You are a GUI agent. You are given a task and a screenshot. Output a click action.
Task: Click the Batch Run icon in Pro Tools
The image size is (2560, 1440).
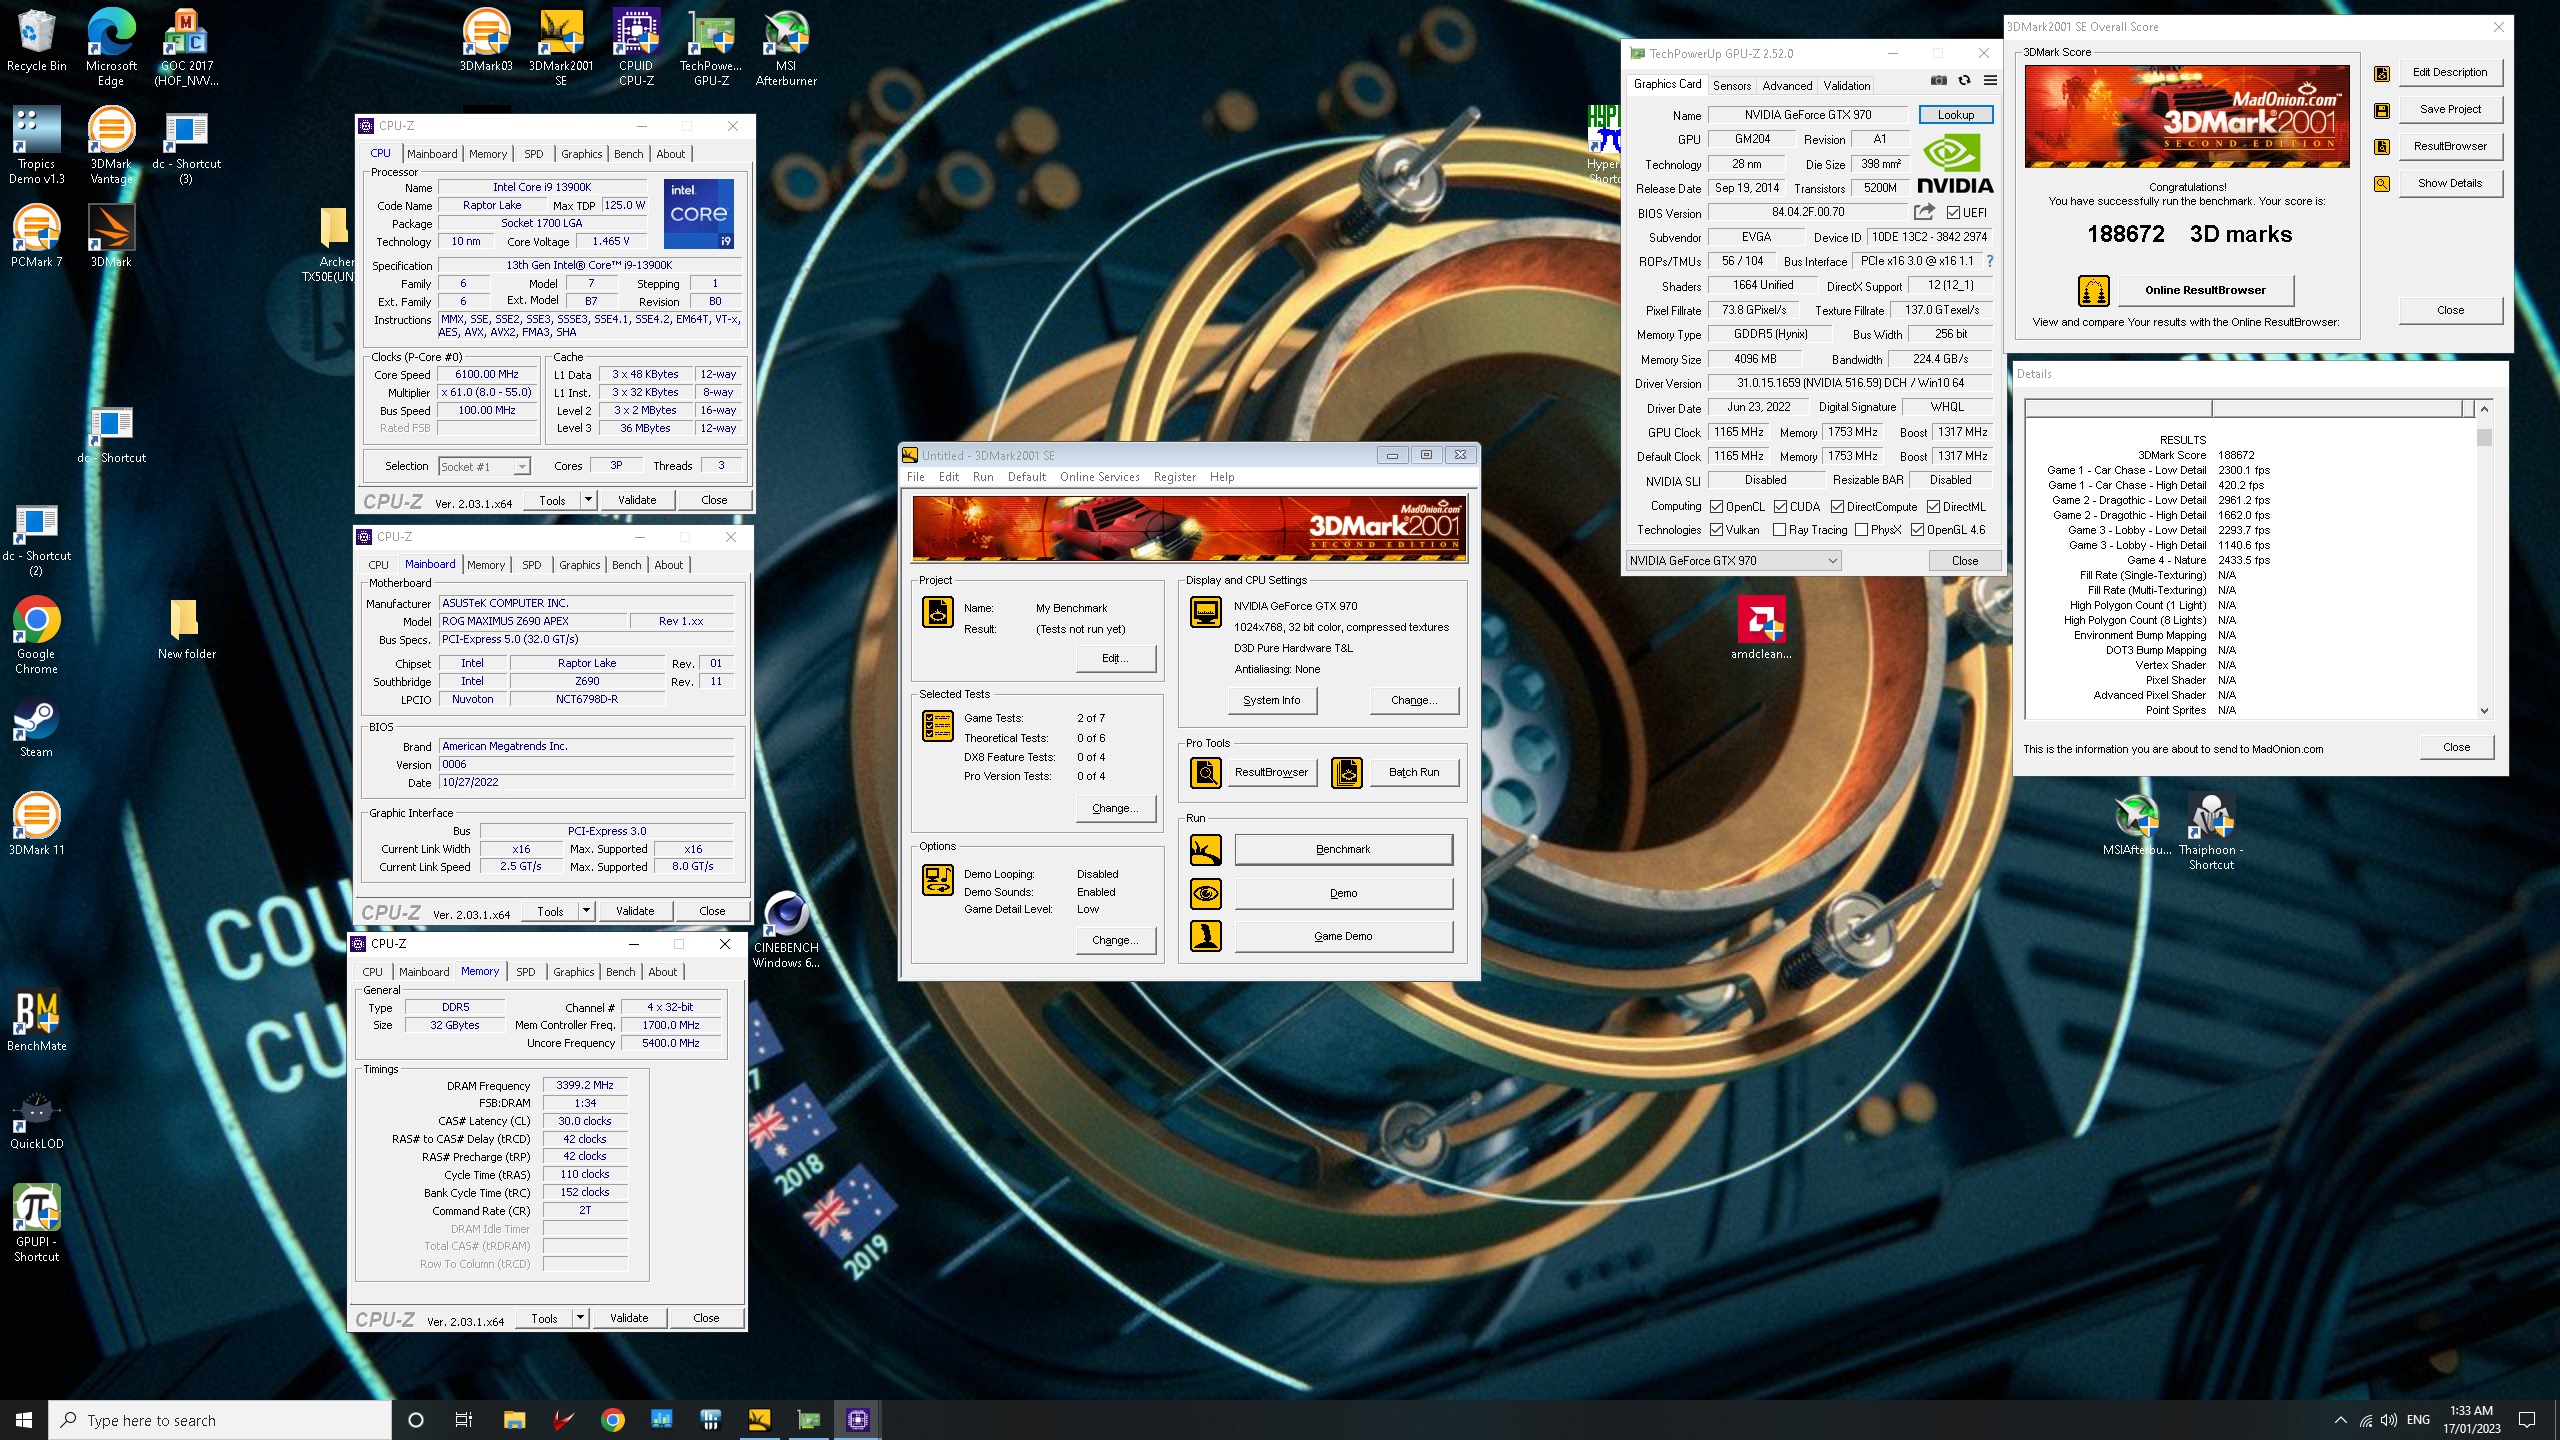1347,772
